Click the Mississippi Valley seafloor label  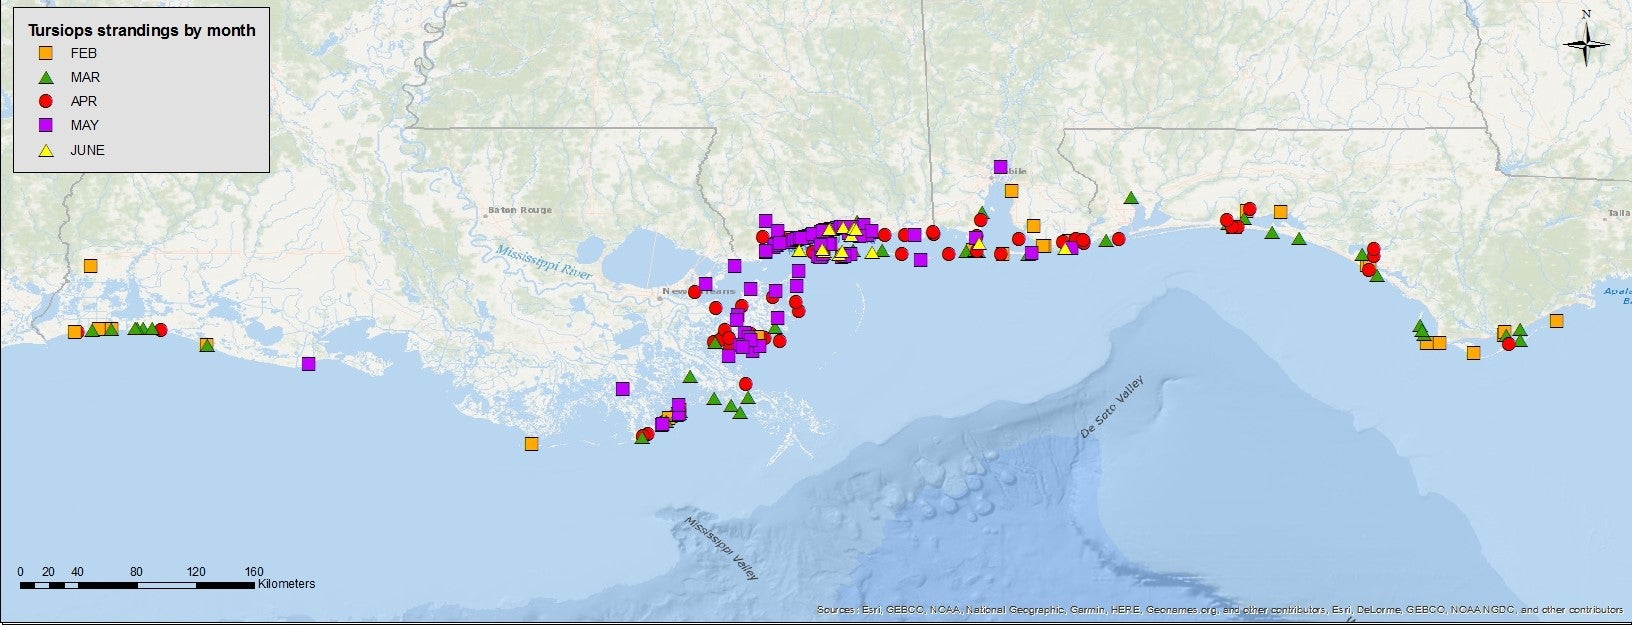[x=721, y=548]
